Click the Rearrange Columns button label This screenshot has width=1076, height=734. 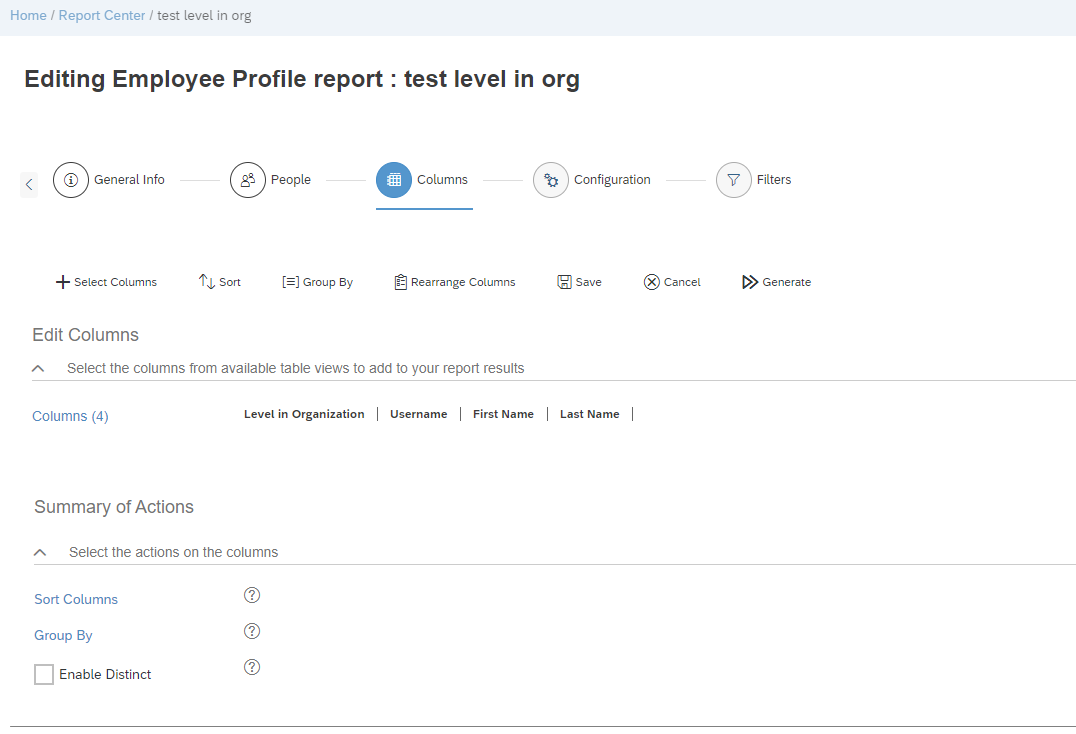[x=463, y=282]
